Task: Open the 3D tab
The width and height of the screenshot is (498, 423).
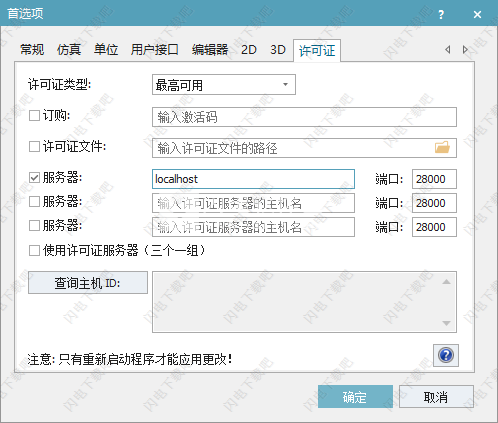Action: tap(278, 50)
